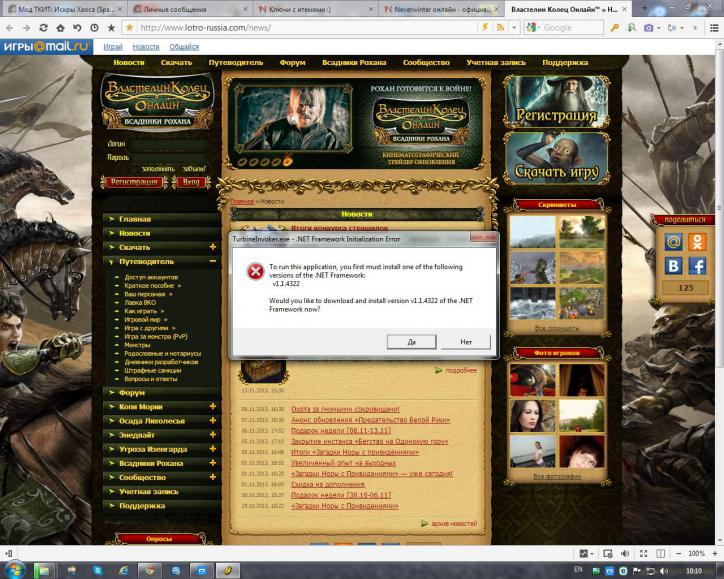
Task: Collapse the Путеводитель sidebar section
Action: tap(213, 261)
